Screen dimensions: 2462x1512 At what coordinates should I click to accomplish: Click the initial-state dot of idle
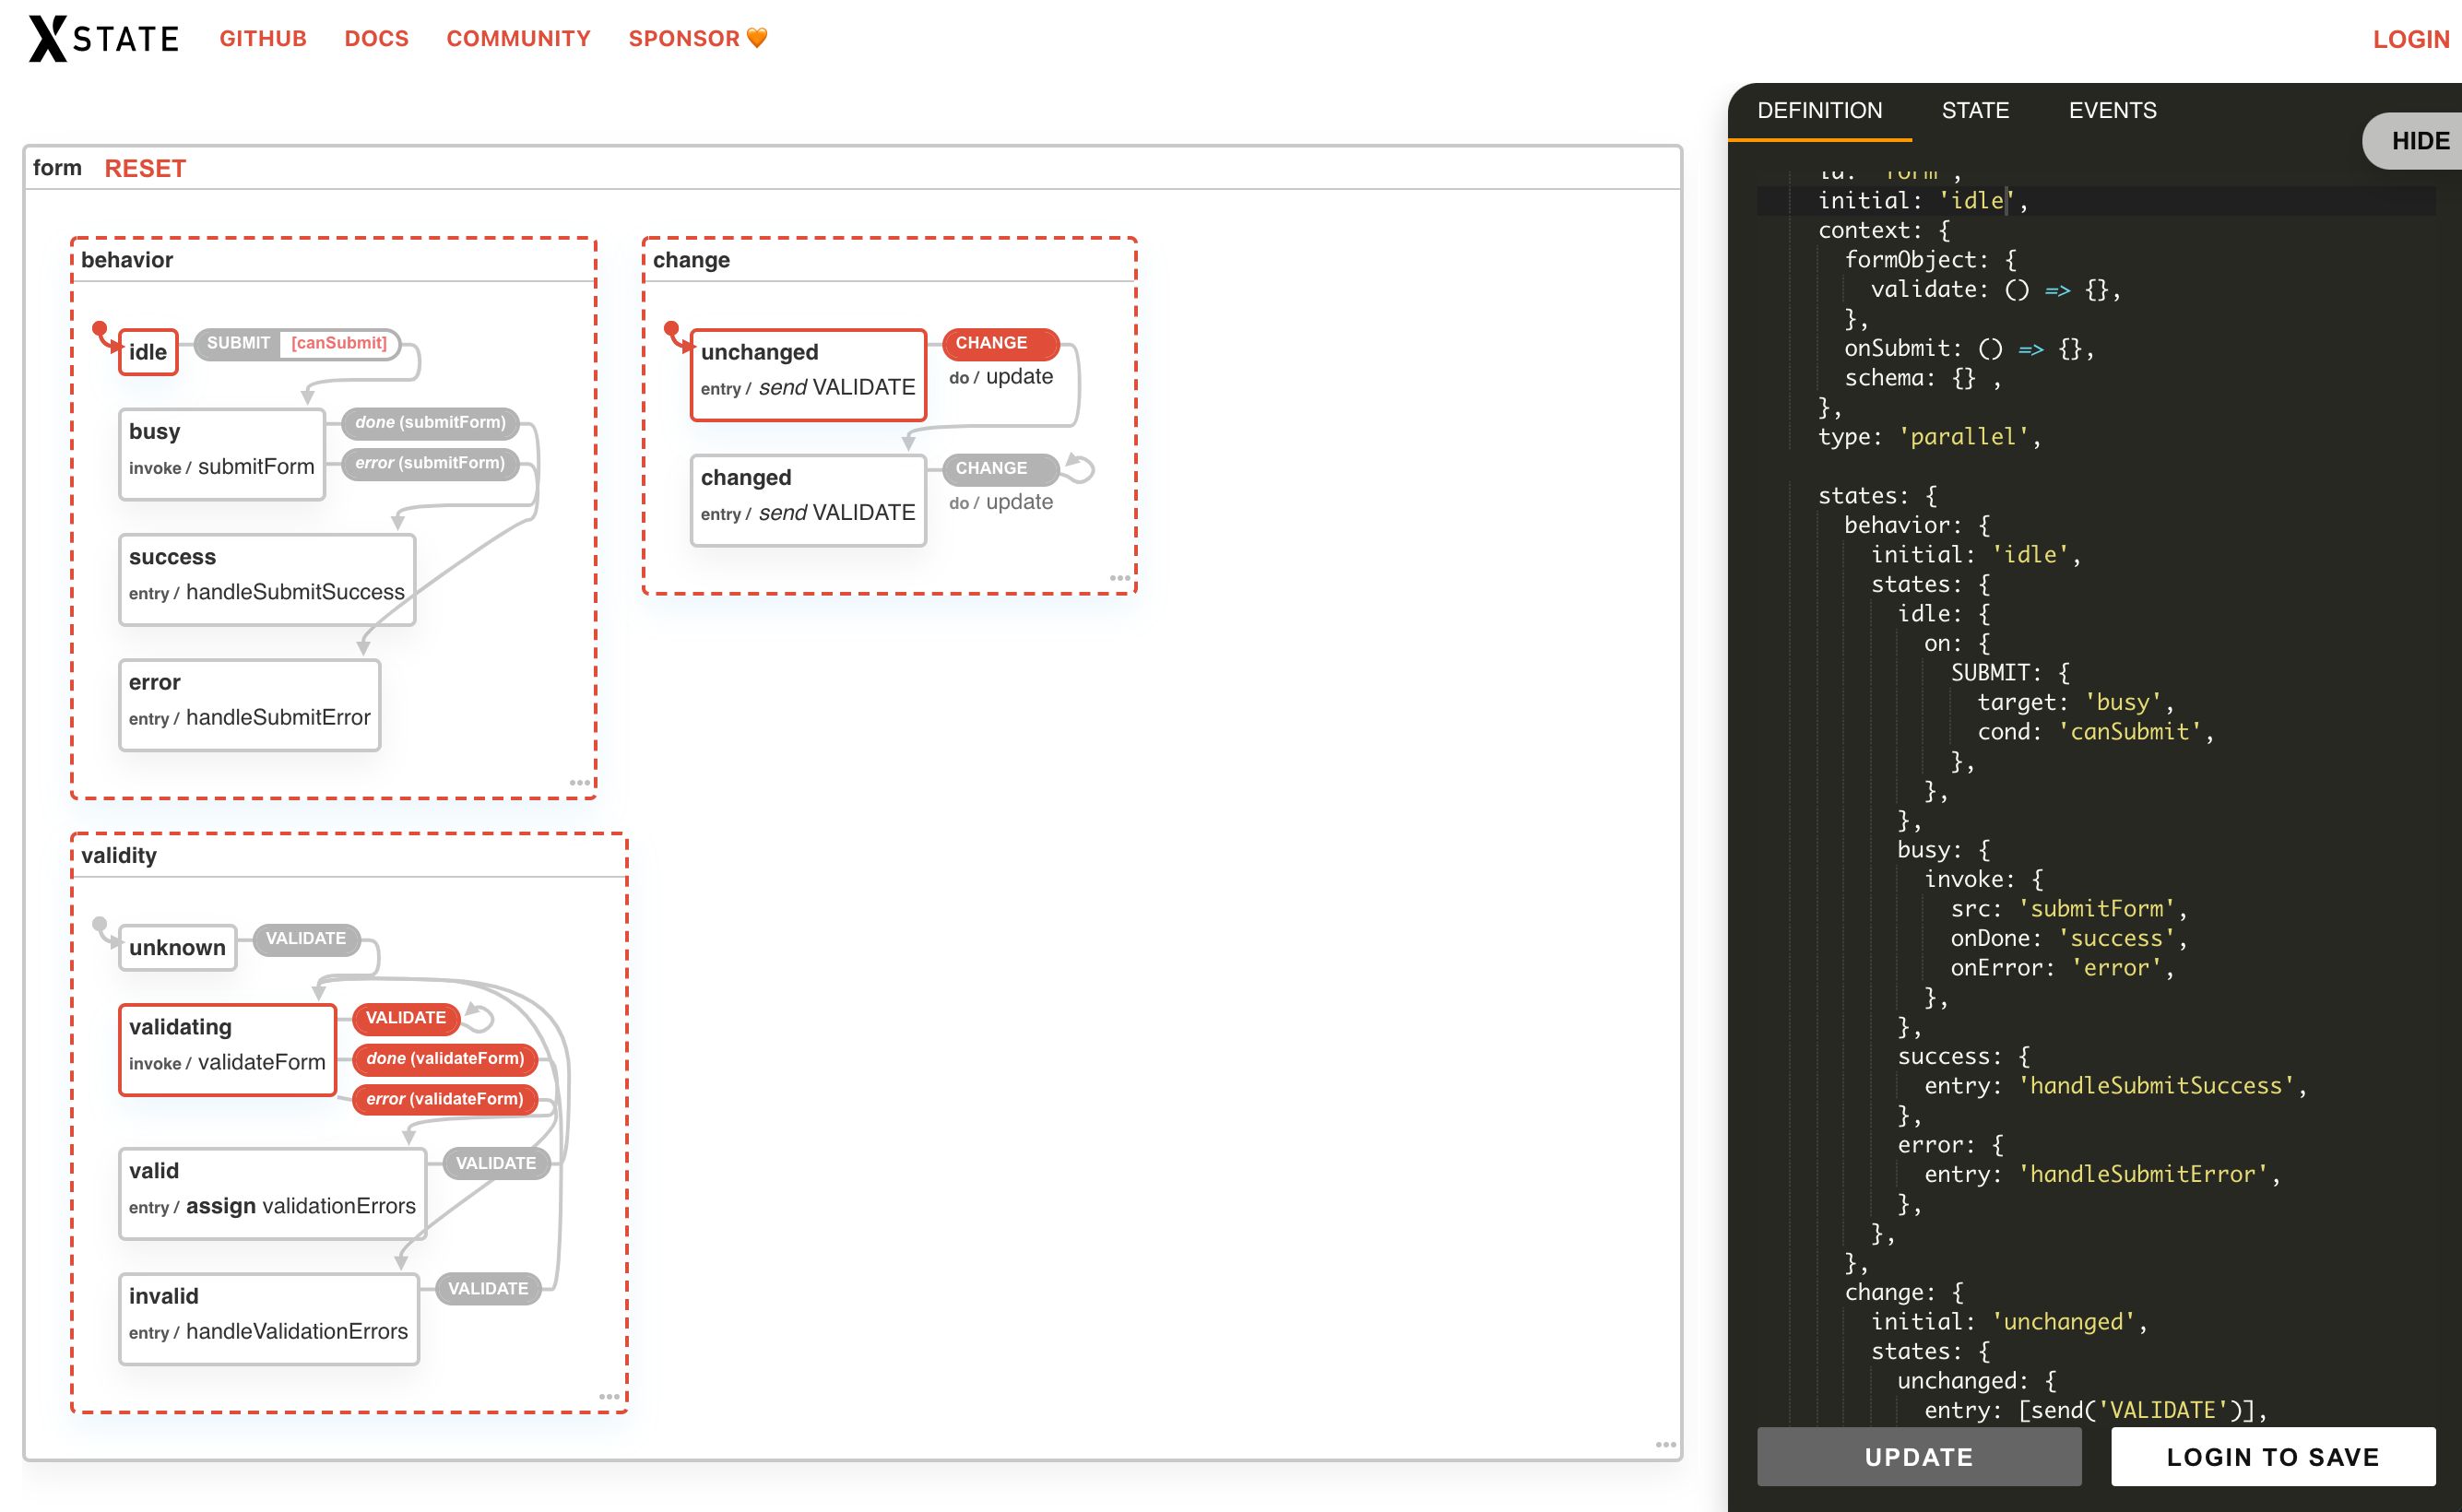tap(100, 329)
